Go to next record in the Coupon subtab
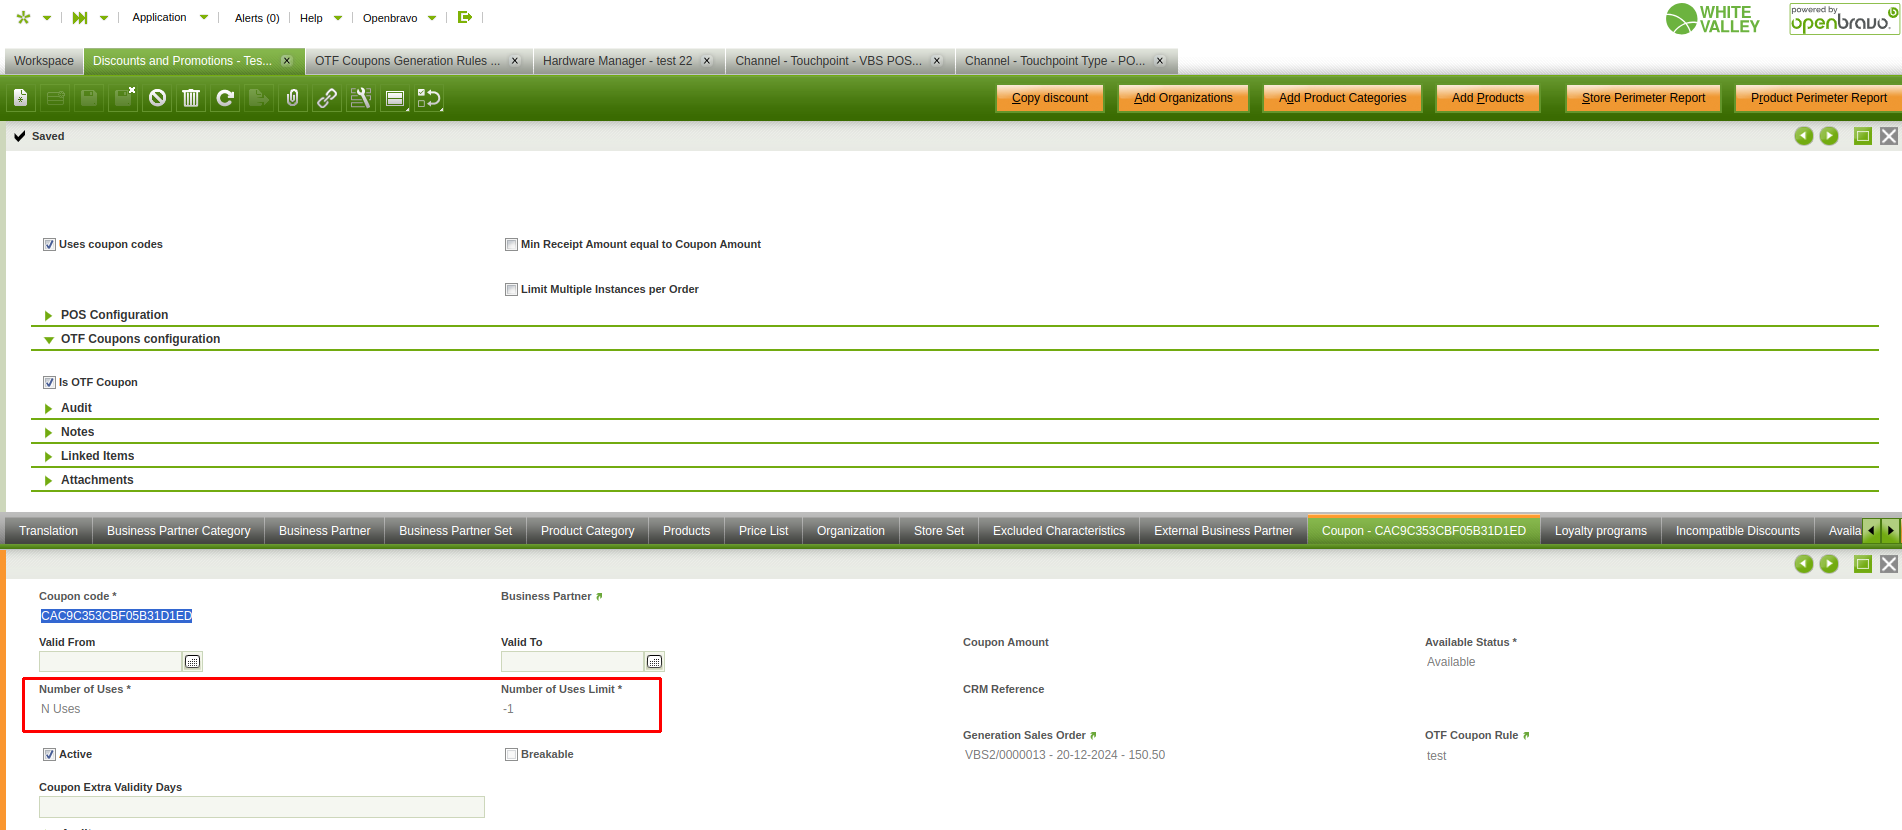 [1829, 564]
